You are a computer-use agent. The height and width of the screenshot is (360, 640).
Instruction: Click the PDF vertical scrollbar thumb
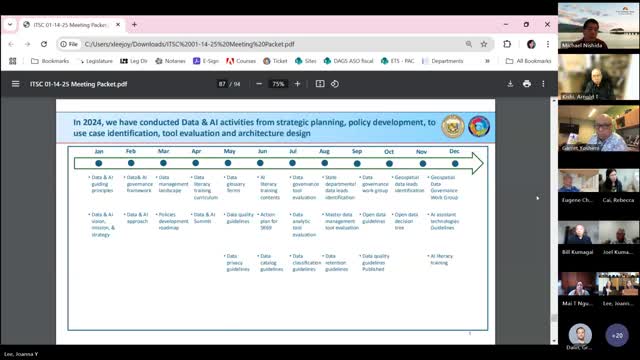[554, 318]
